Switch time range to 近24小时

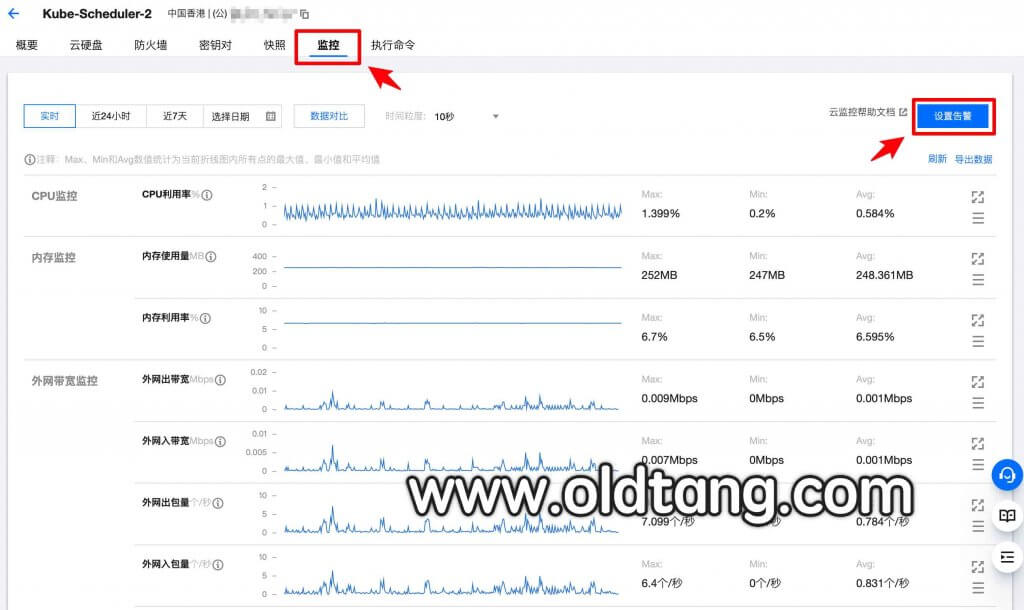click(111, 116)
